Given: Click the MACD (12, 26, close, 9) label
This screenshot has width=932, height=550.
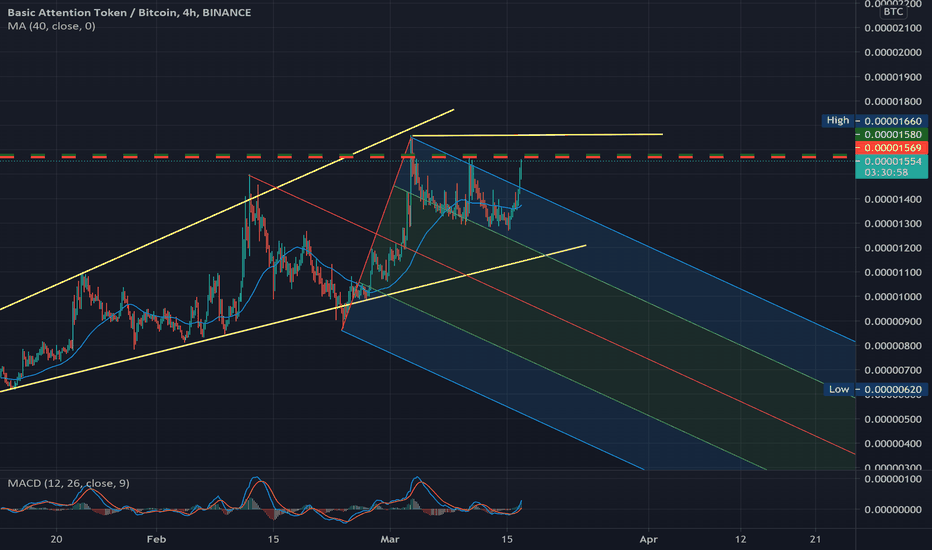Looking at the screenshot, I should tap(68, 483).
